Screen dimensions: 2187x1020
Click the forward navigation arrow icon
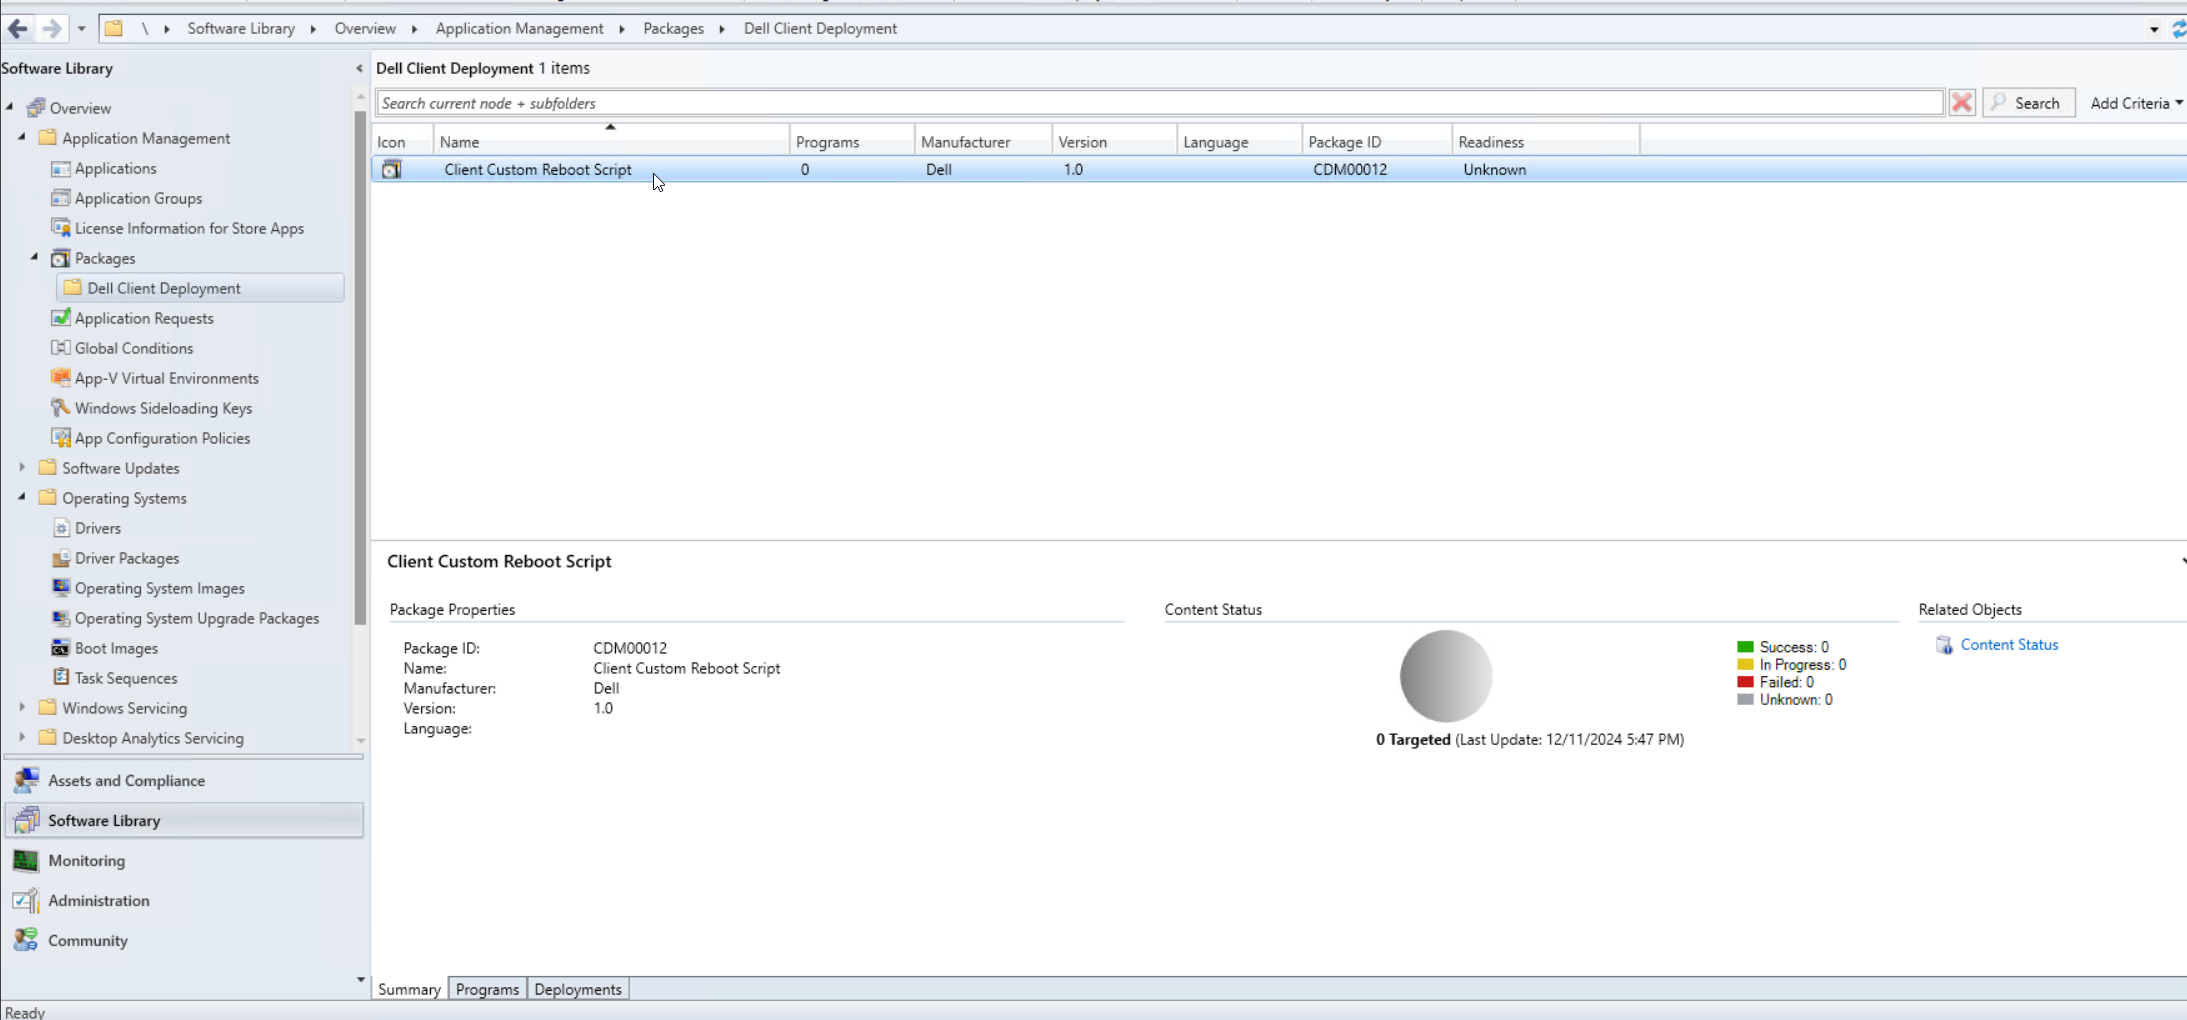(51, 28)
